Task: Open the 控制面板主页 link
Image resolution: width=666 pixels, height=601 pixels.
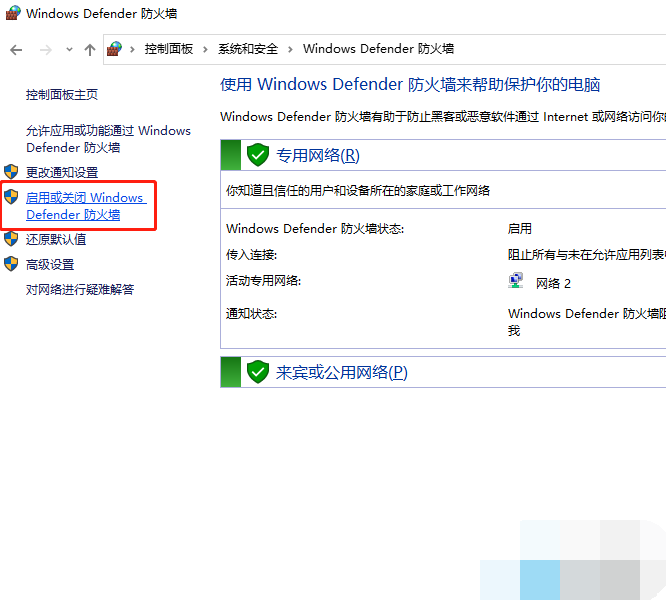Action: point(62,94)
